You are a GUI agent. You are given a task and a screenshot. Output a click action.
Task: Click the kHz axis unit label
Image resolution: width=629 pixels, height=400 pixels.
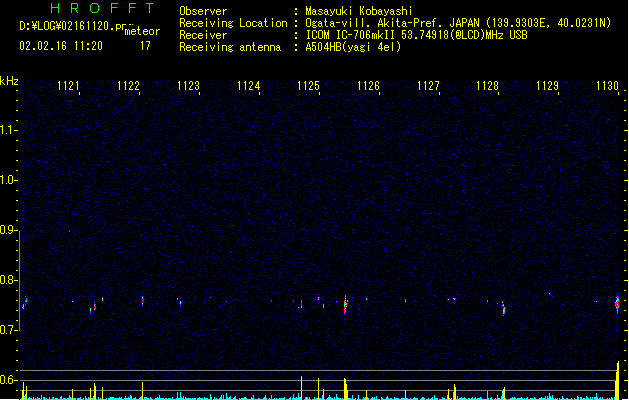coord(9,81)
